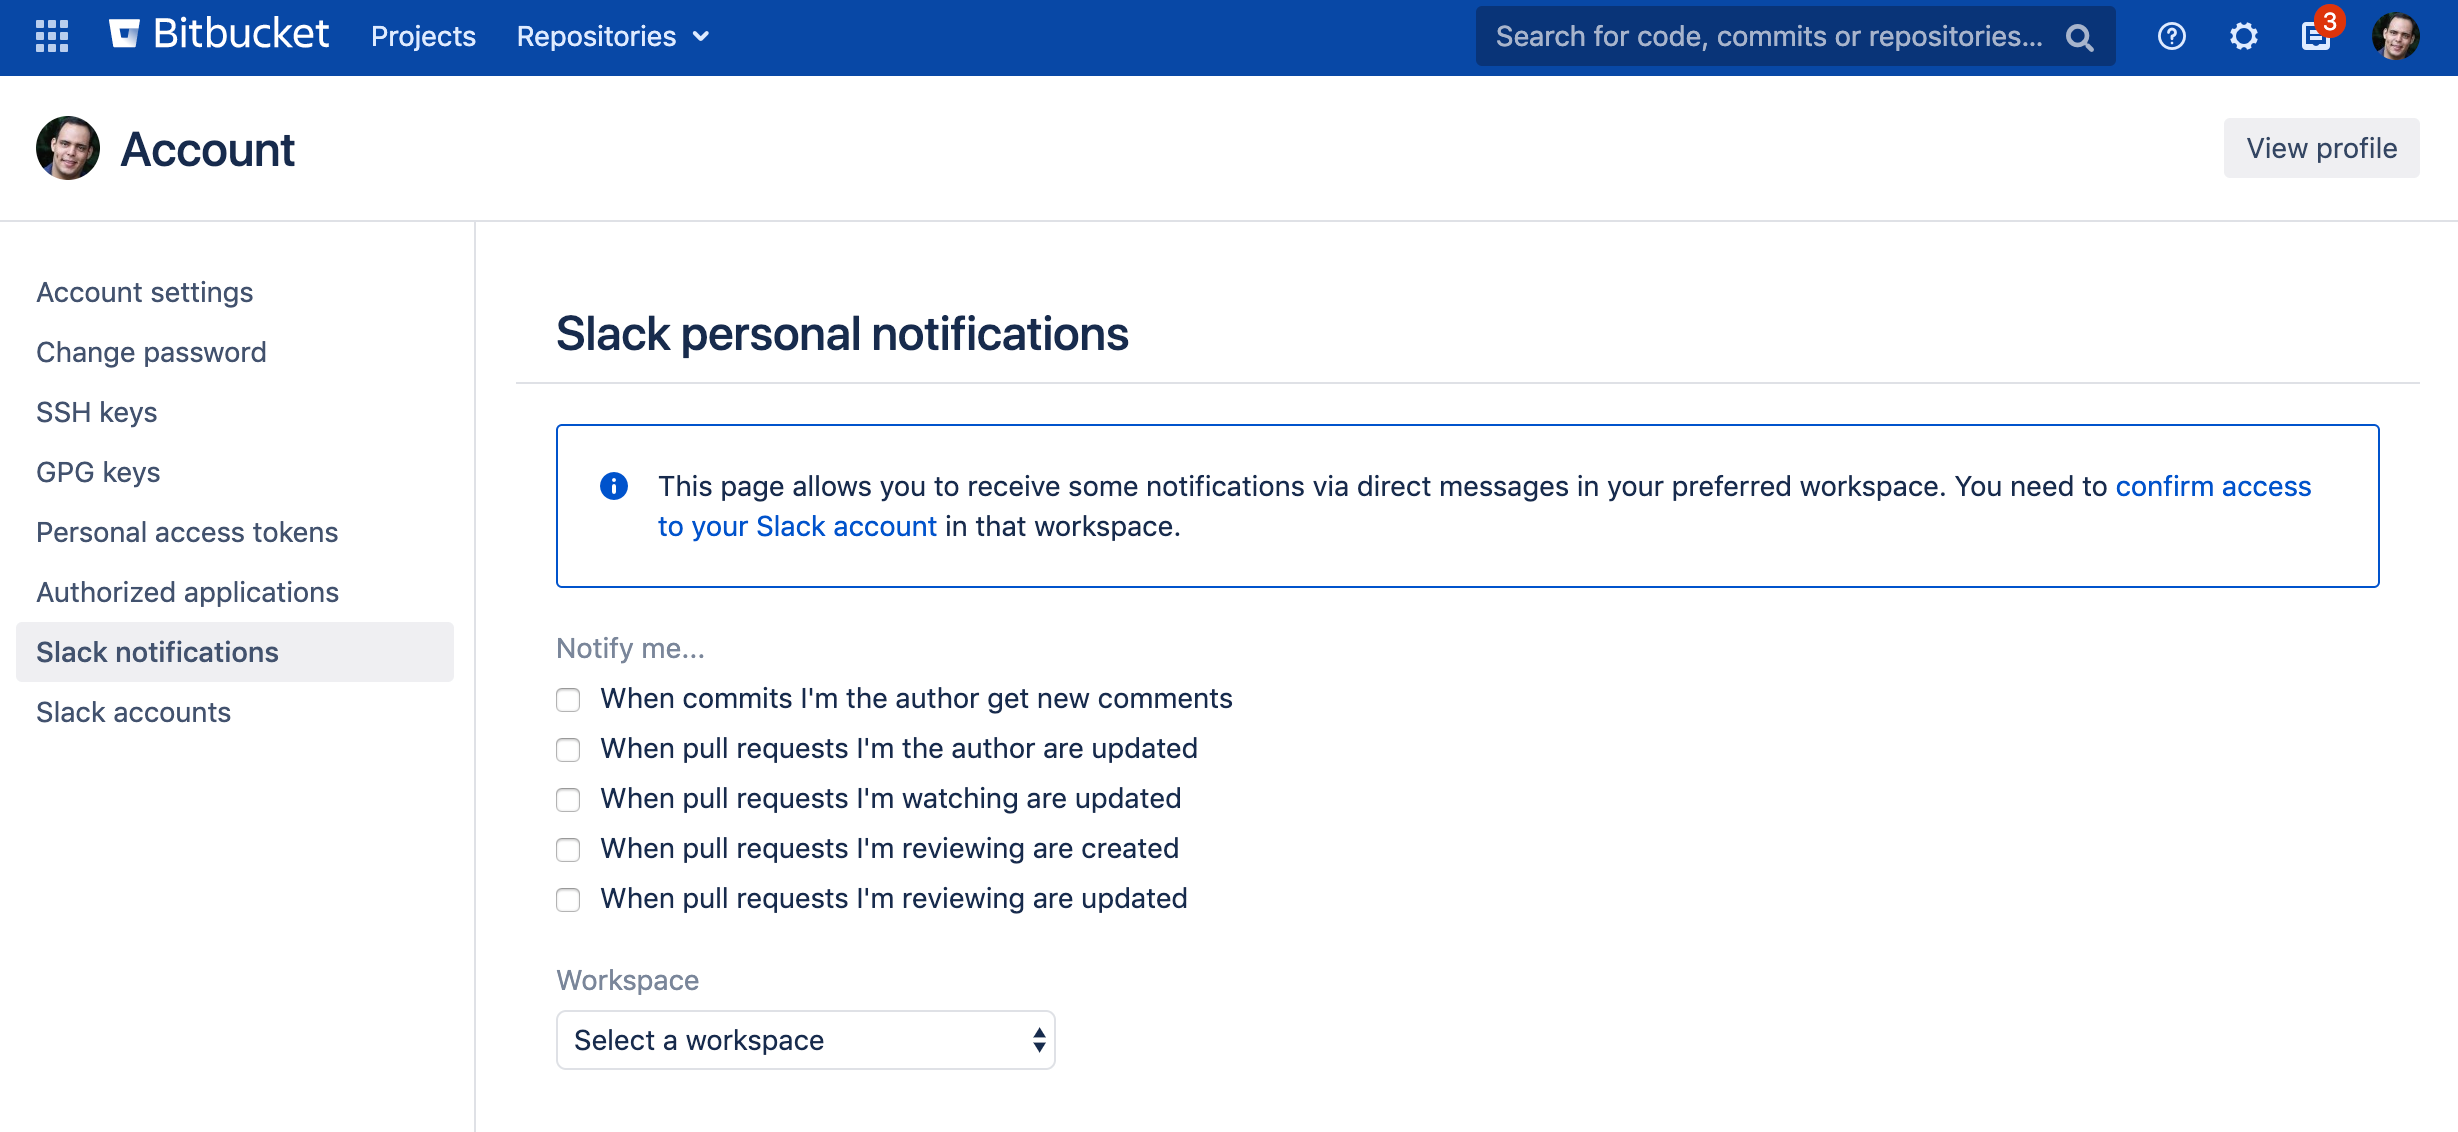Expand the Workspace dropdown selector
This screenshot has width=2458, height=1132.
(x=807, y=1038)
